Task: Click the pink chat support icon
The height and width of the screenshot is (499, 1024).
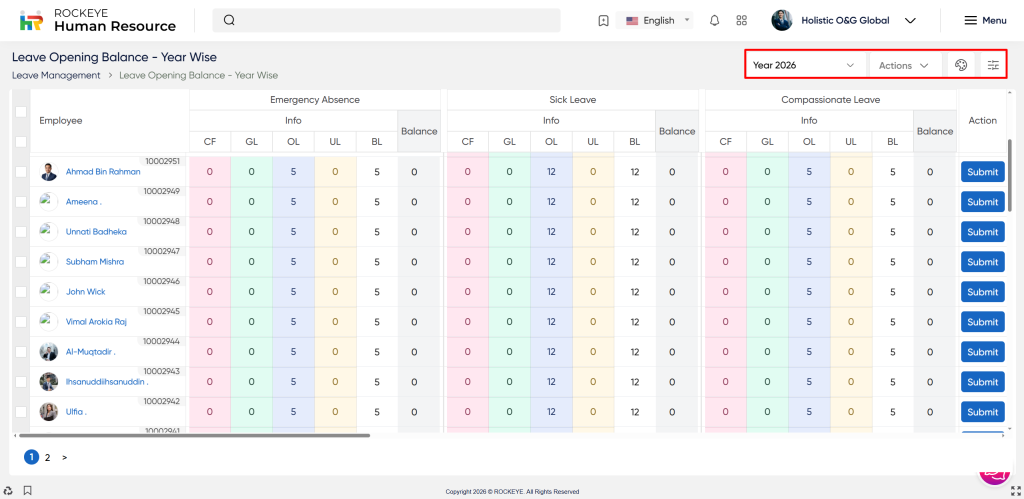Action: point(993,472)
